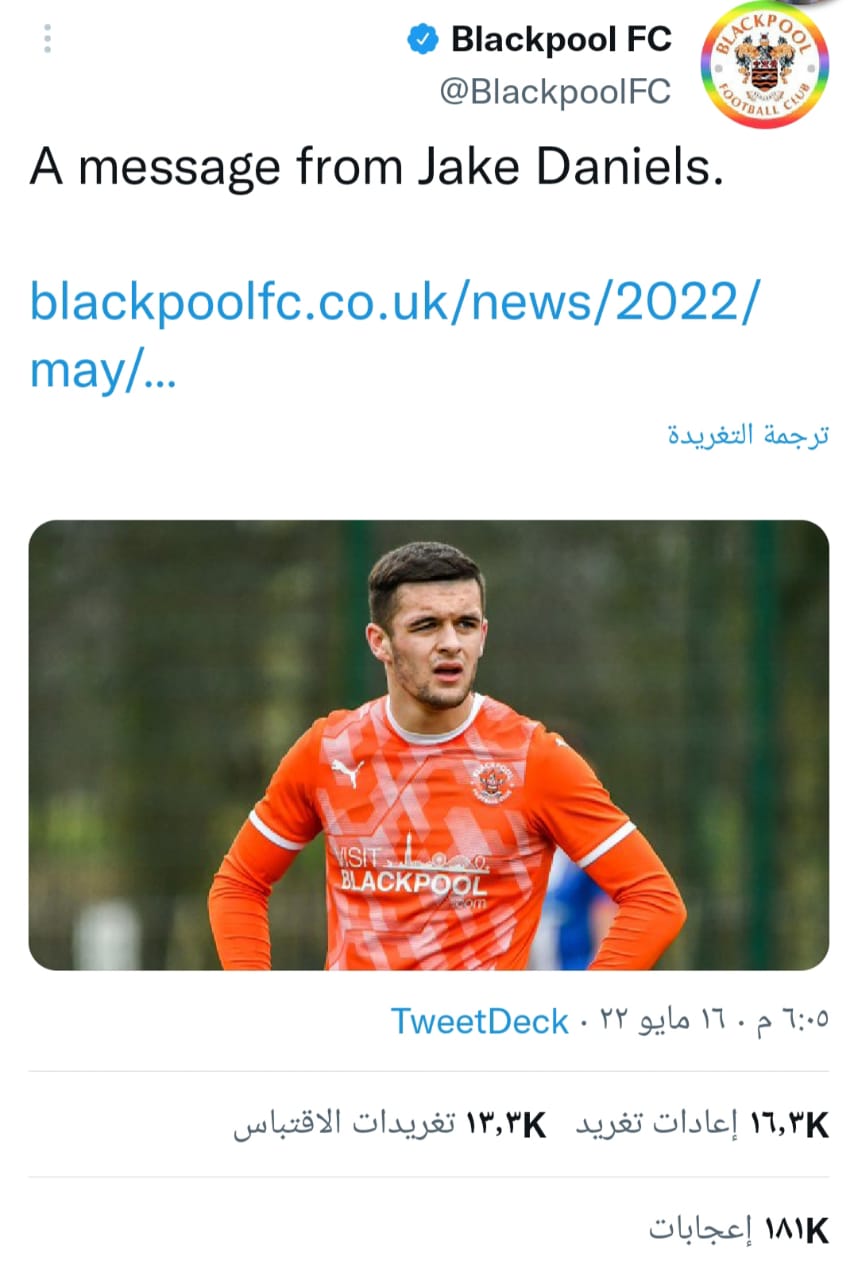View the 16.3K retweets list
850x1280 pixels.
[703, 1124]
